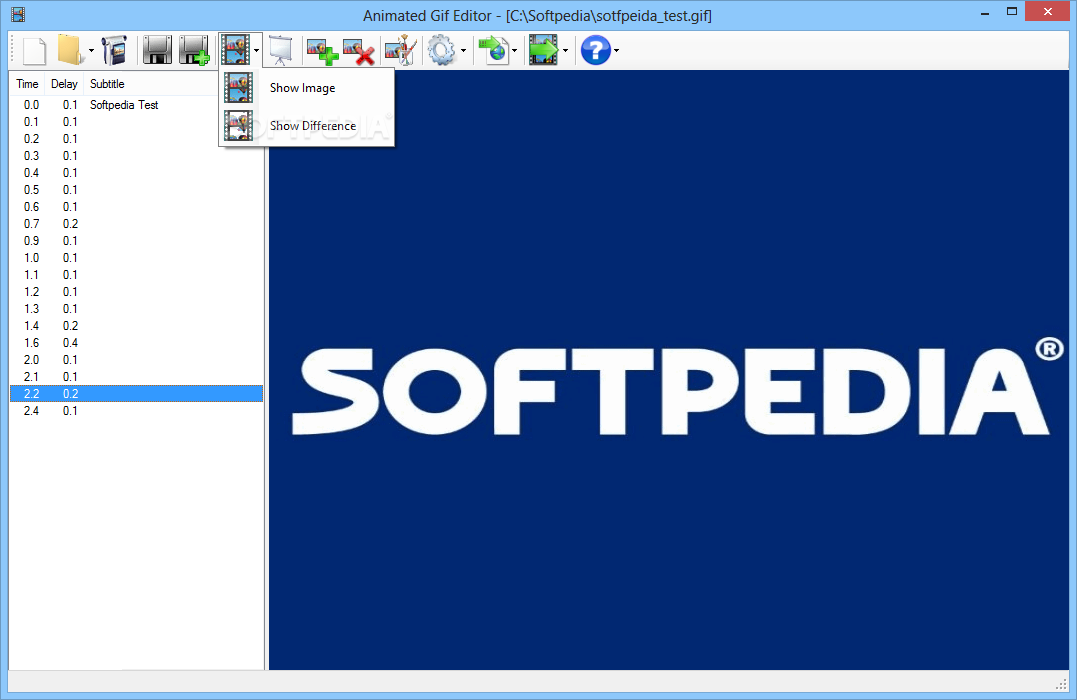Select the frame row at time 0.4
Viewport: 1077px width, 700px height.
[136, 173]
